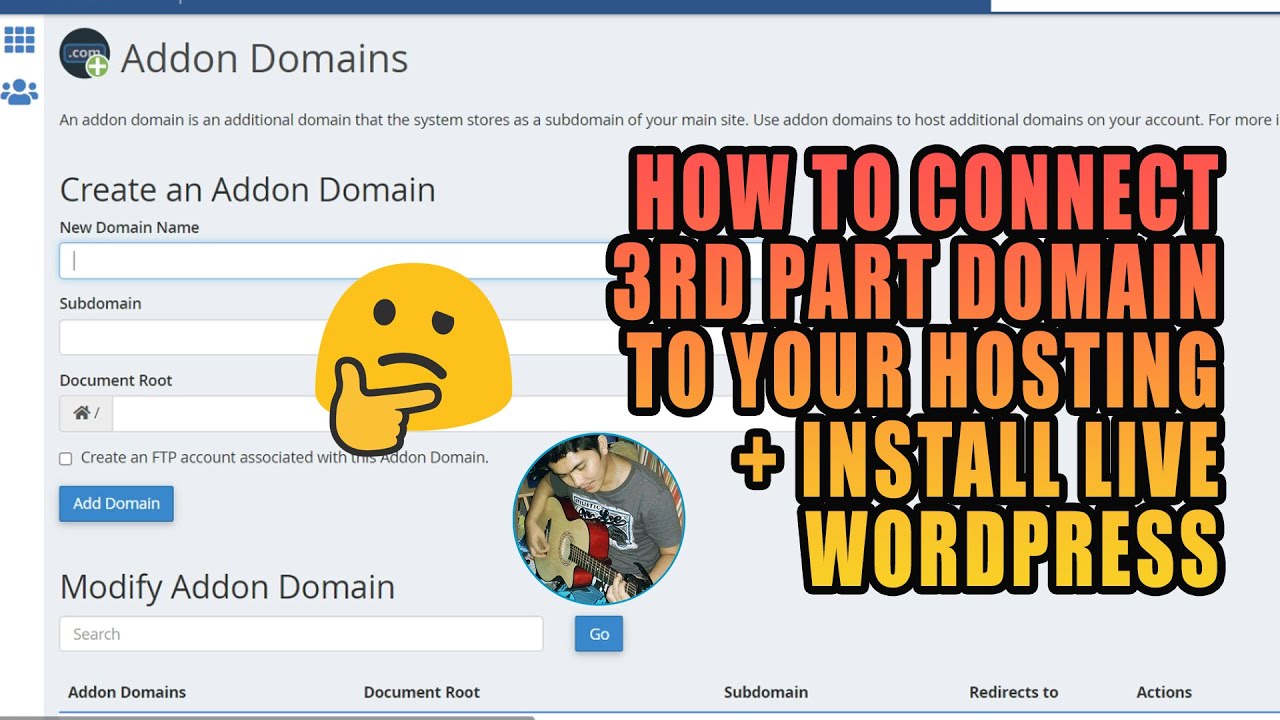Click the guitar player profile picture
This screenshot has height=720, width=1280.
pos(598,518)
